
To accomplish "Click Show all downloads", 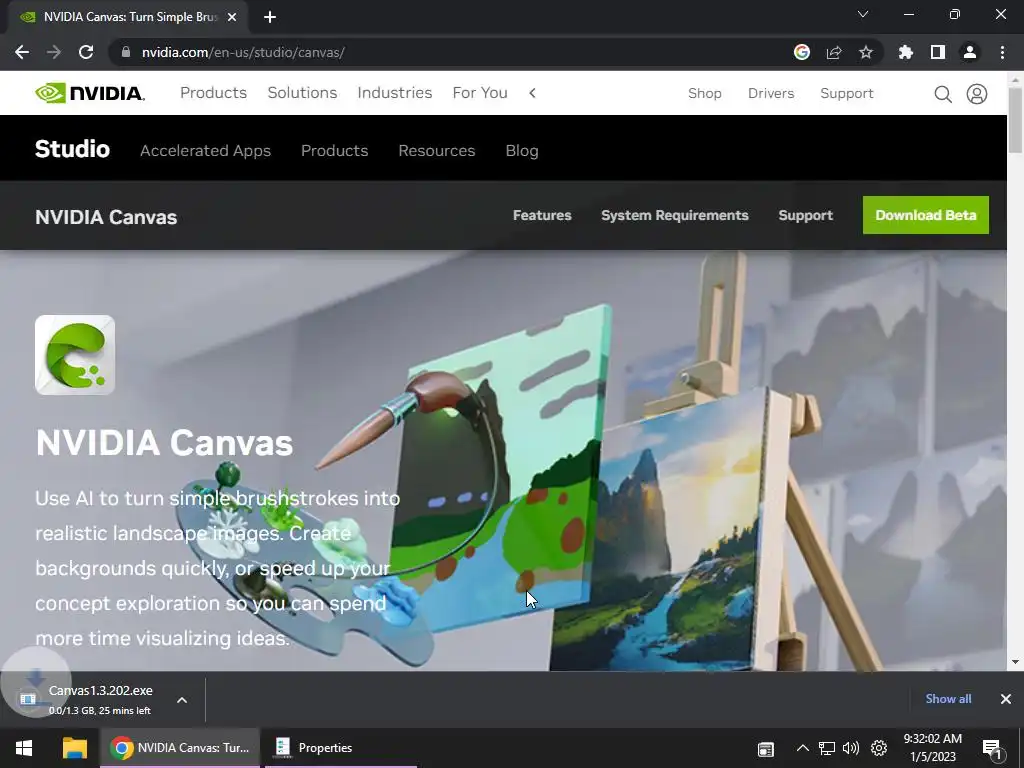I will 948,699.
